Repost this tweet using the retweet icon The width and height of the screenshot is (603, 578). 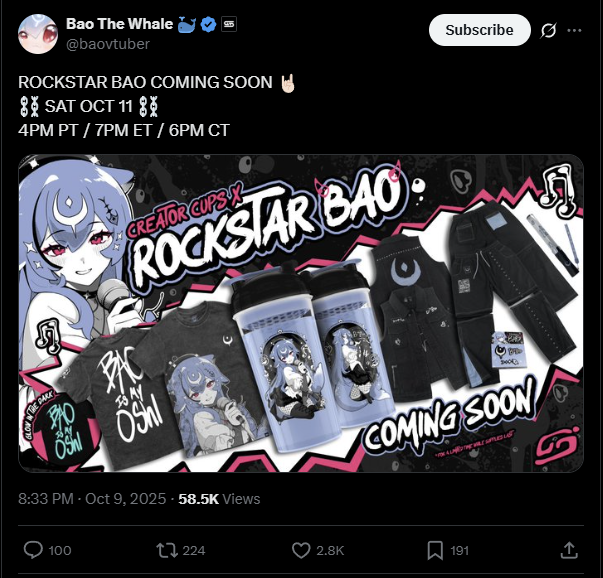(x=167, y=550)
